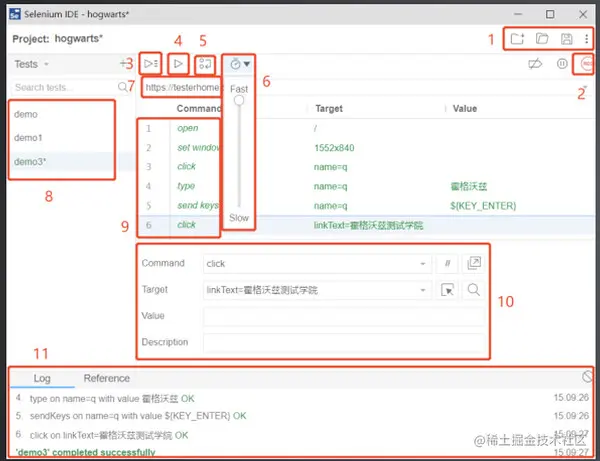Start recording with REC button
The image size is (600, 461).
click(x=586, y=64)
